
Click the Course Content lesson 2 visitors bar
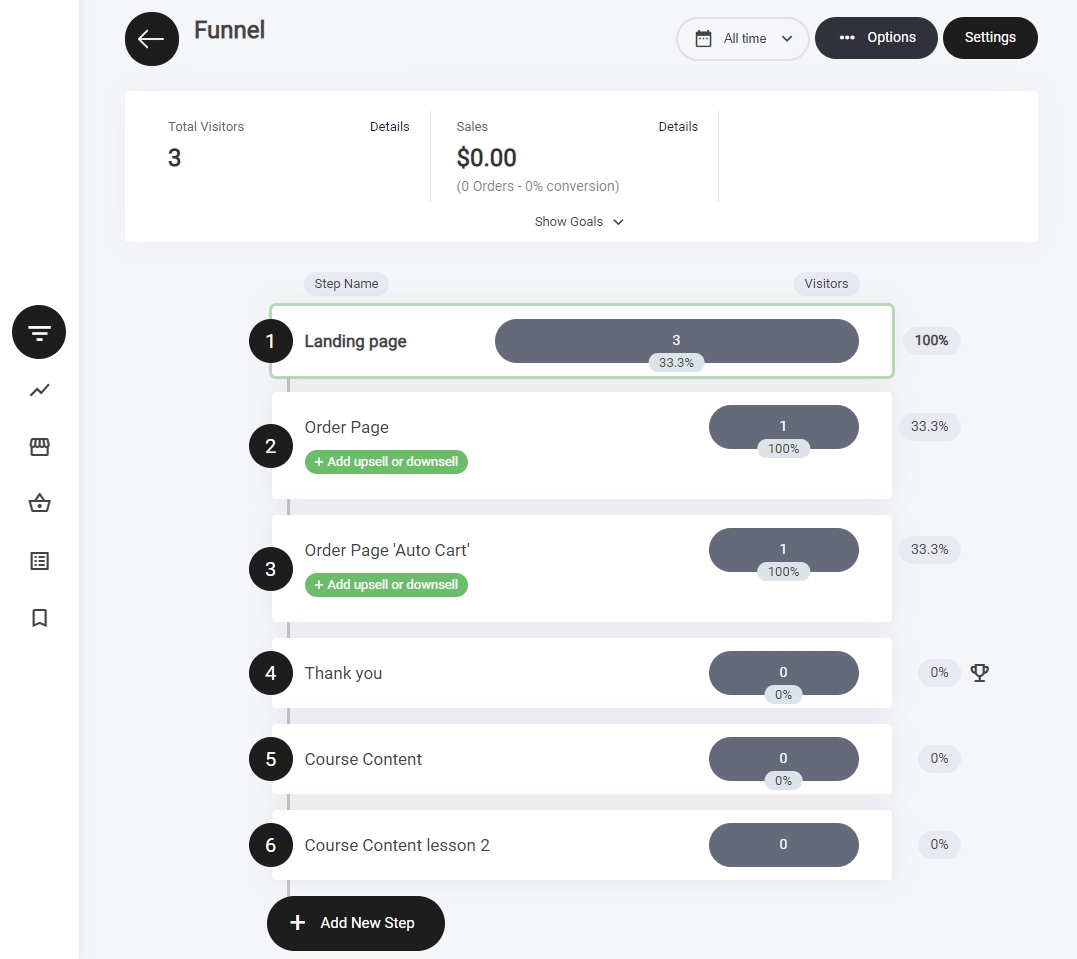point(783,845)
